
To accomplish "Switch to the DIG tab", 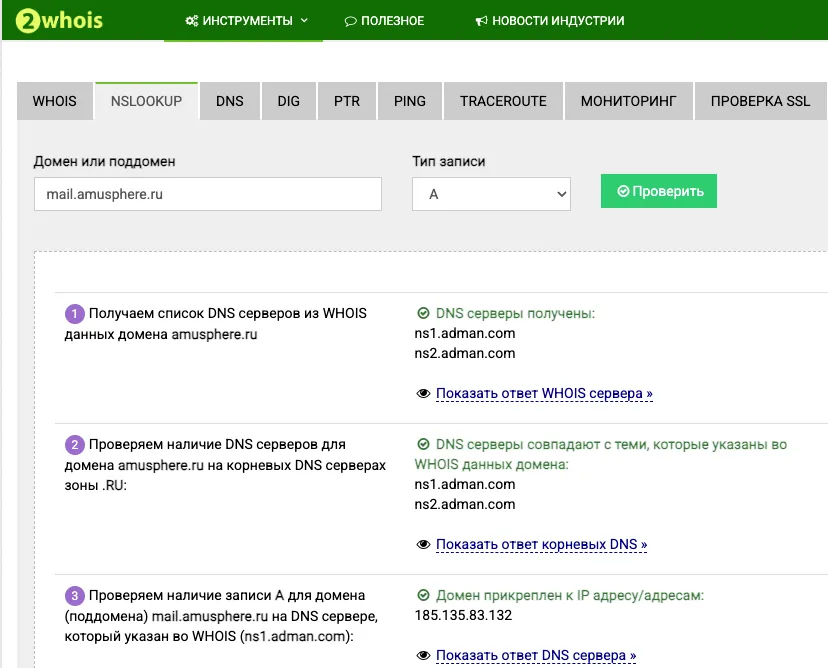I will [x=289, y=101].
